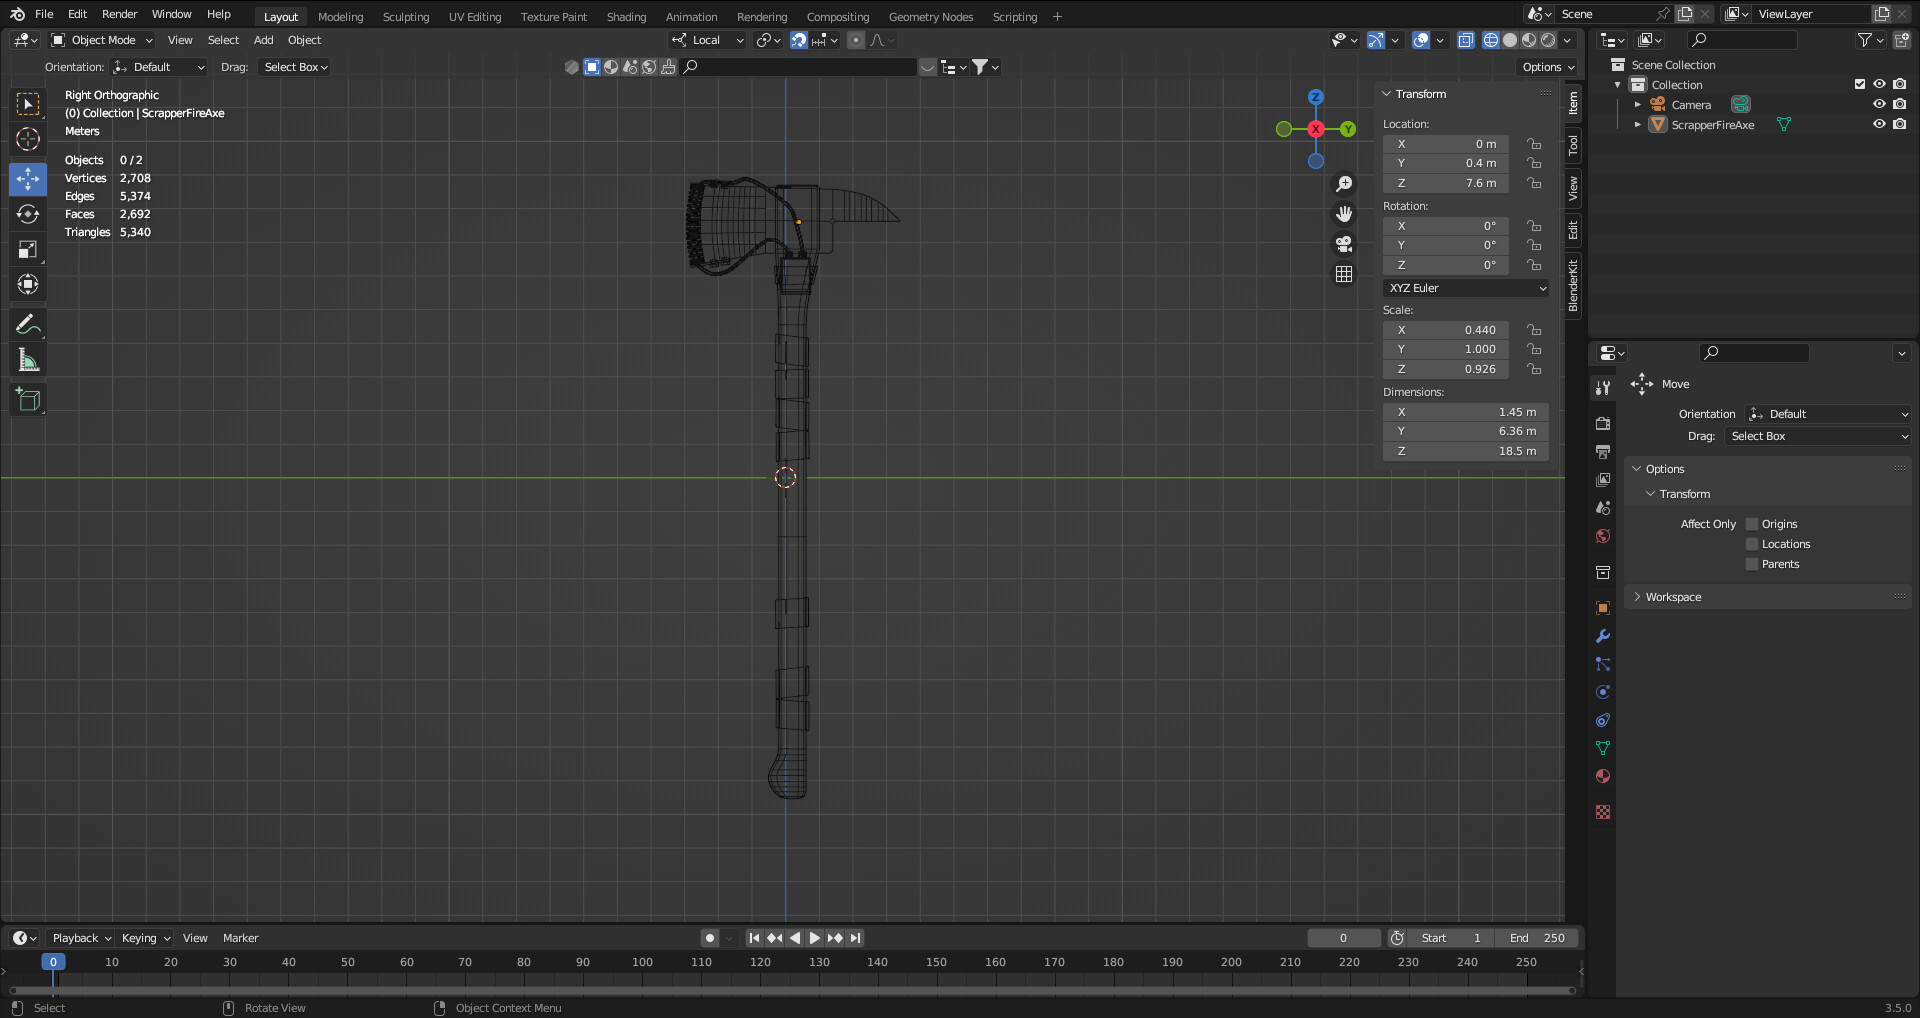Check the Affect Only Parents option

tap(1752, 564)
